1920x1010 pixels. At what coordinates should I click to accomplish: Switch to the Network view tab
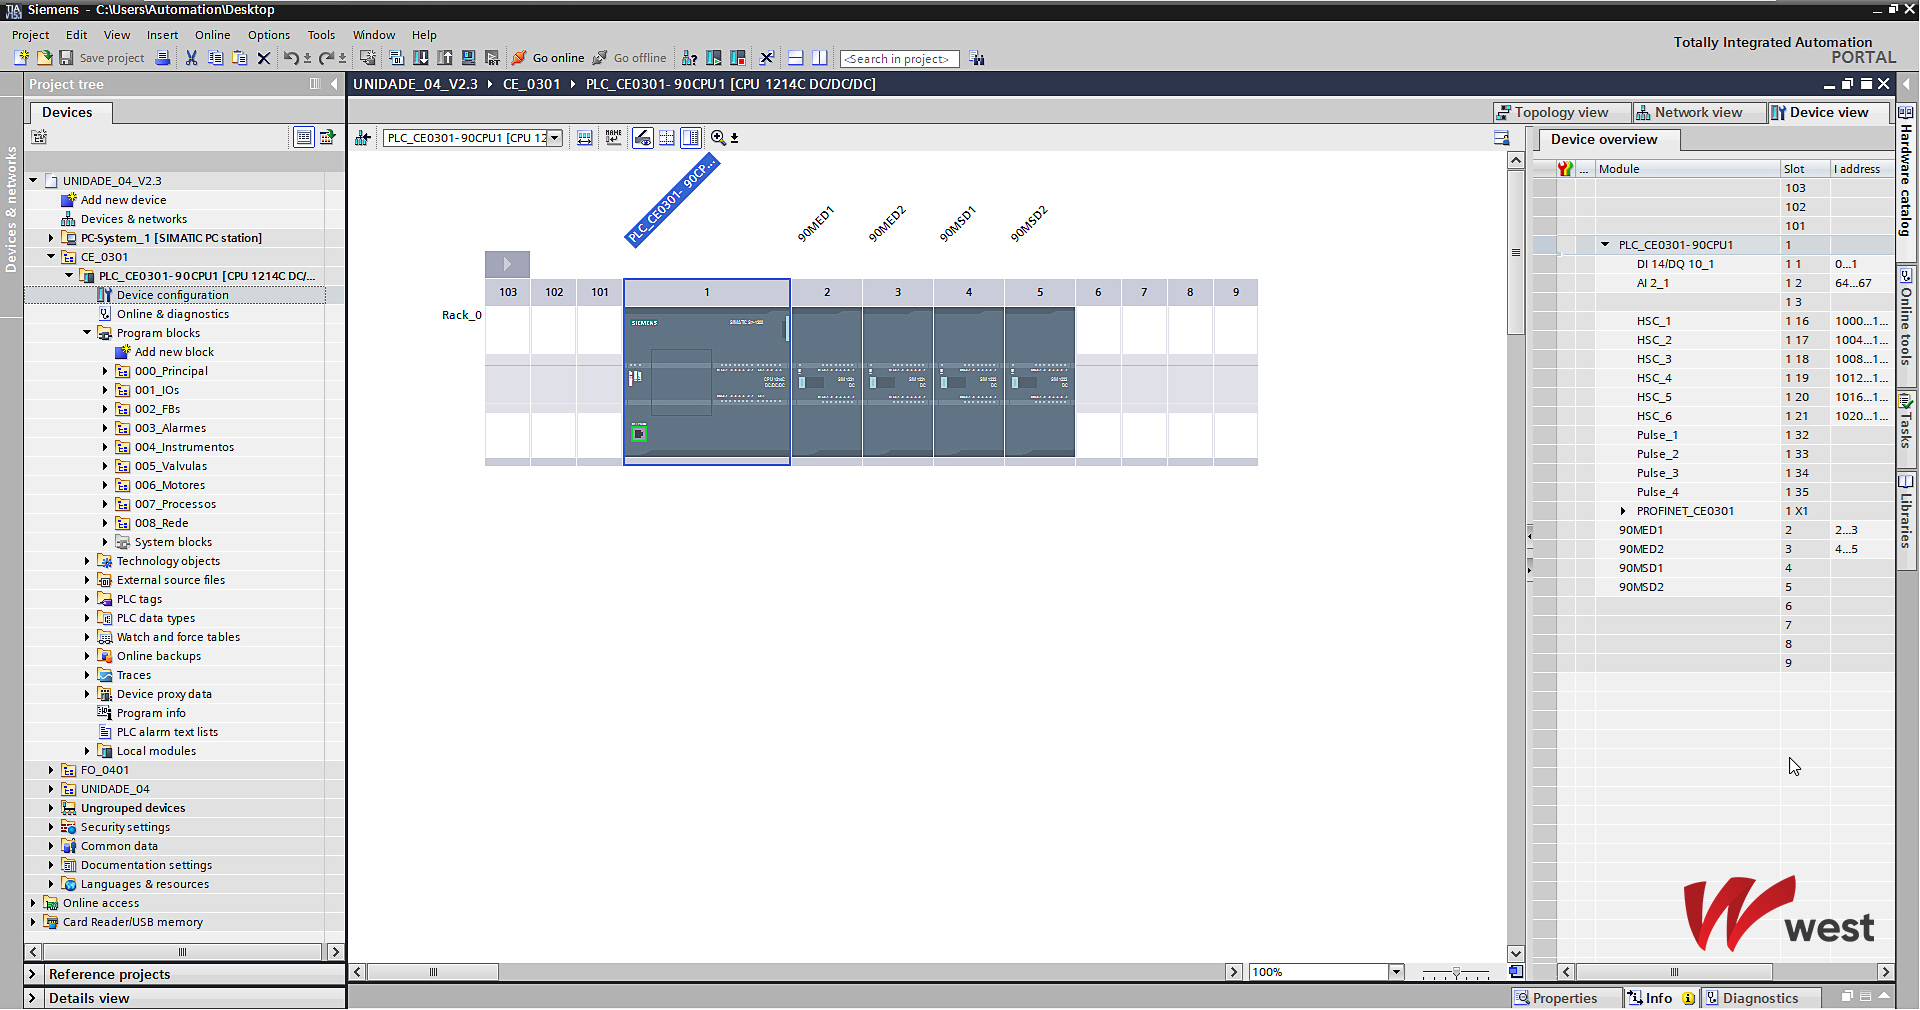[1688, 113]
